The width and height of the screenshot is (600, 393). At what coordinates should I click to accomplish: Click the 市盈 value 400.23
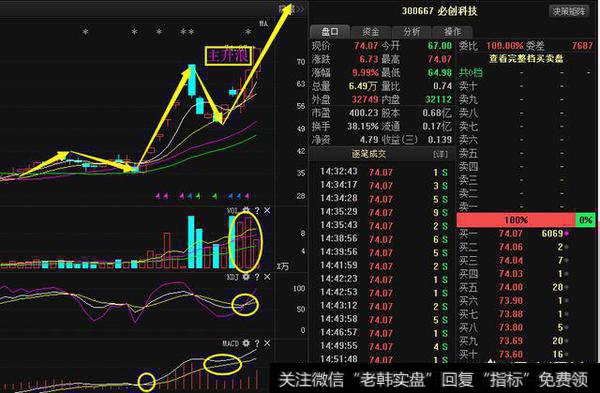pos(363,113)
